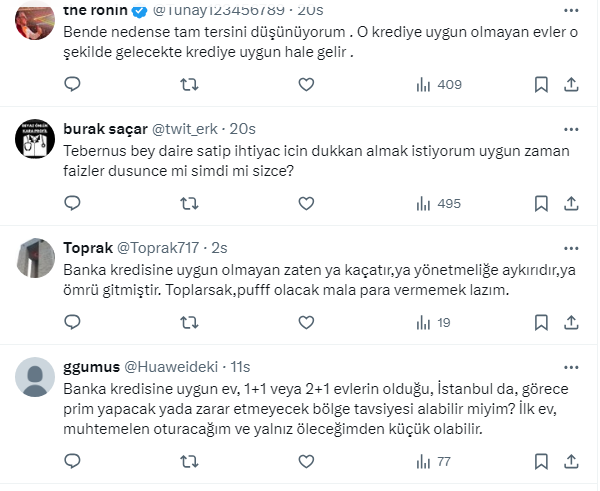
Task: Open more options on burak saçar's tweet
Action: coord(570,128)
